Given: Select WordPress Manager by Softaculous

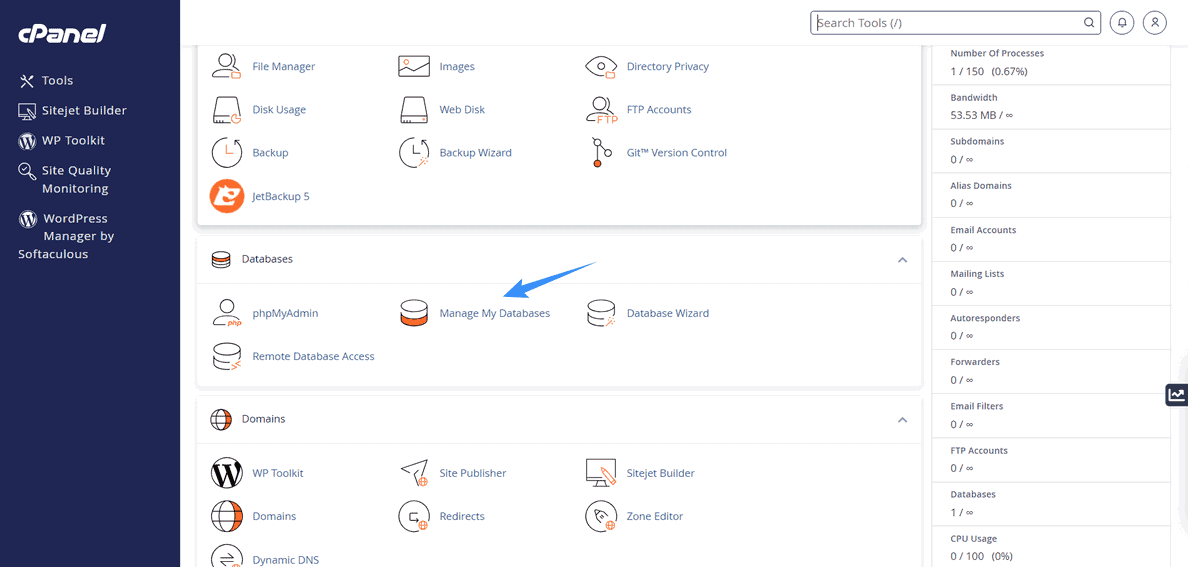Looking at the screenshot, I should point(67,236).
